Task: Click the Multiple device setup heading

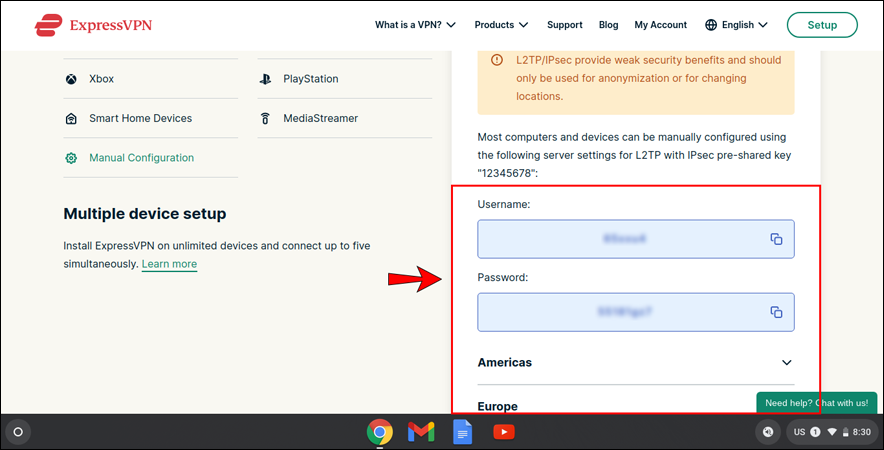Action: click(145, 214)
